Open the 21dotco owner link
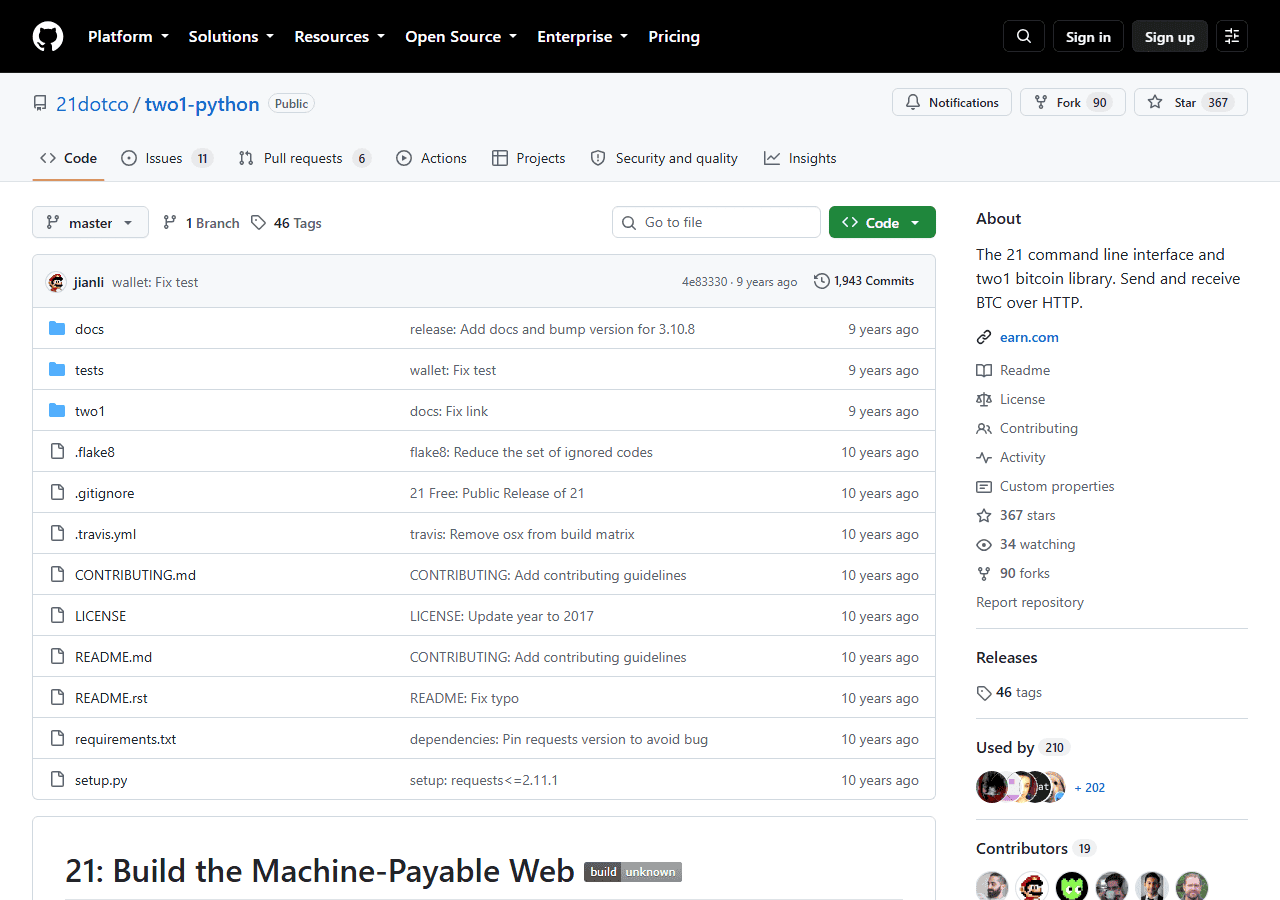 [x=92, y=104]
